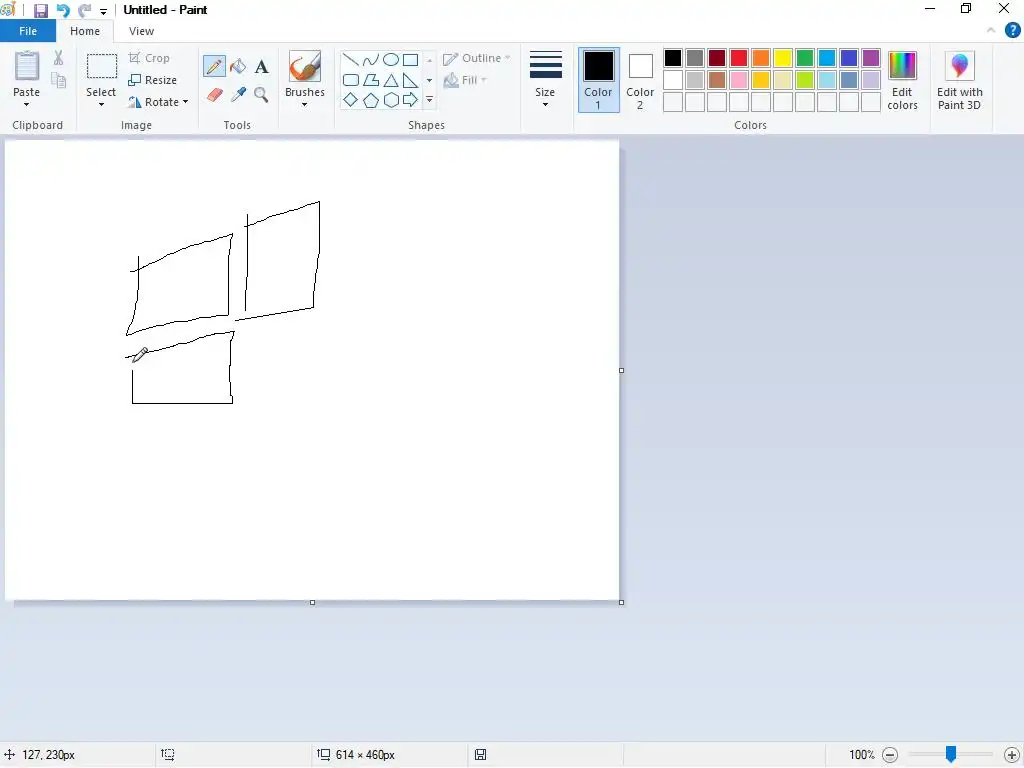The height and width of the screenshot is (768, 1024).
Task: Open the File menu
Action: (x=27, y=31)
